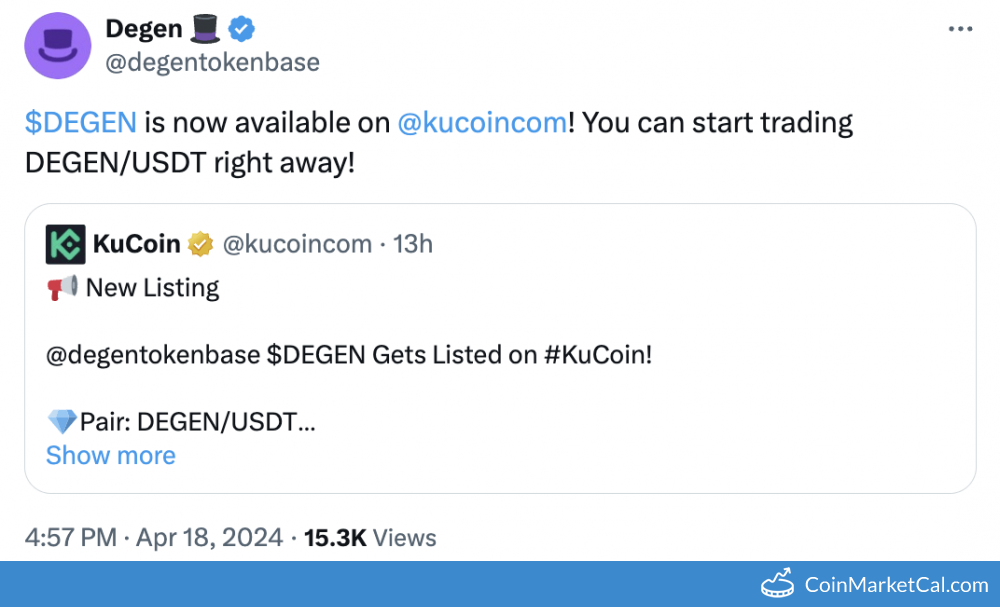Screen dimensions: 1000x607
Task: Click Degen's blue verified badge
Action: [241, 28]
